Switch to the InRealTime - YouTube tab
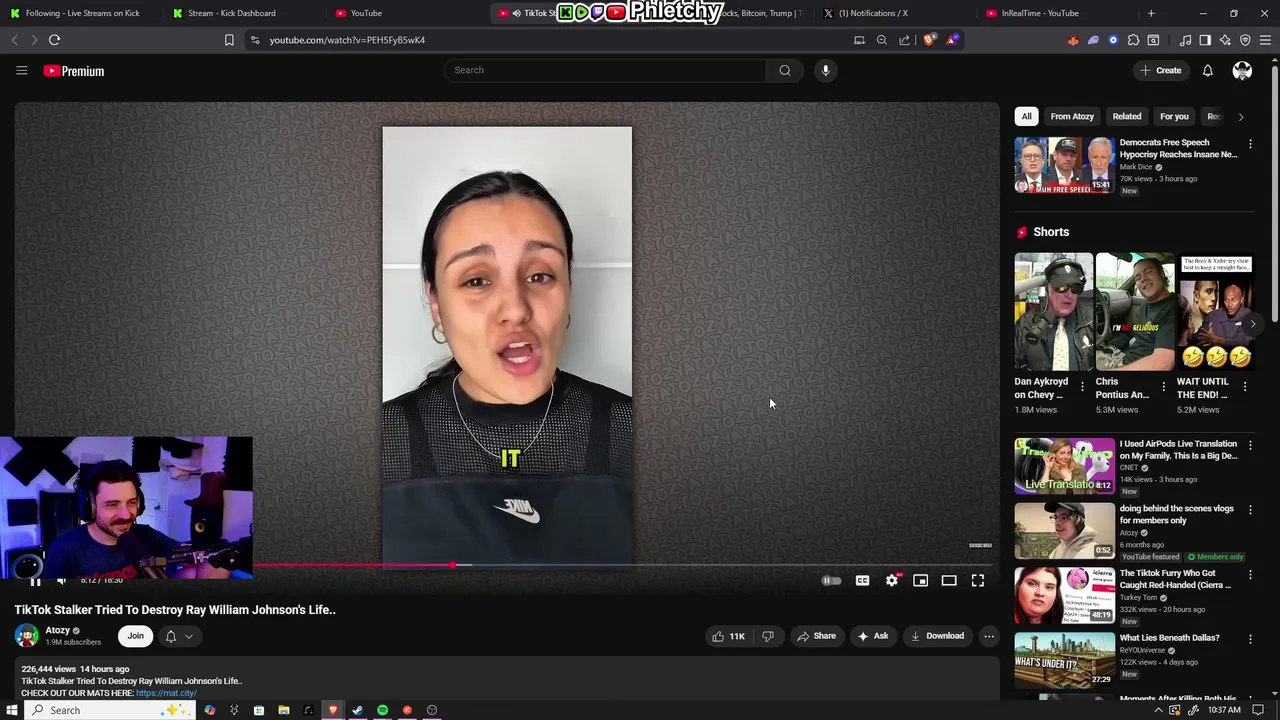 (1040, 13)
